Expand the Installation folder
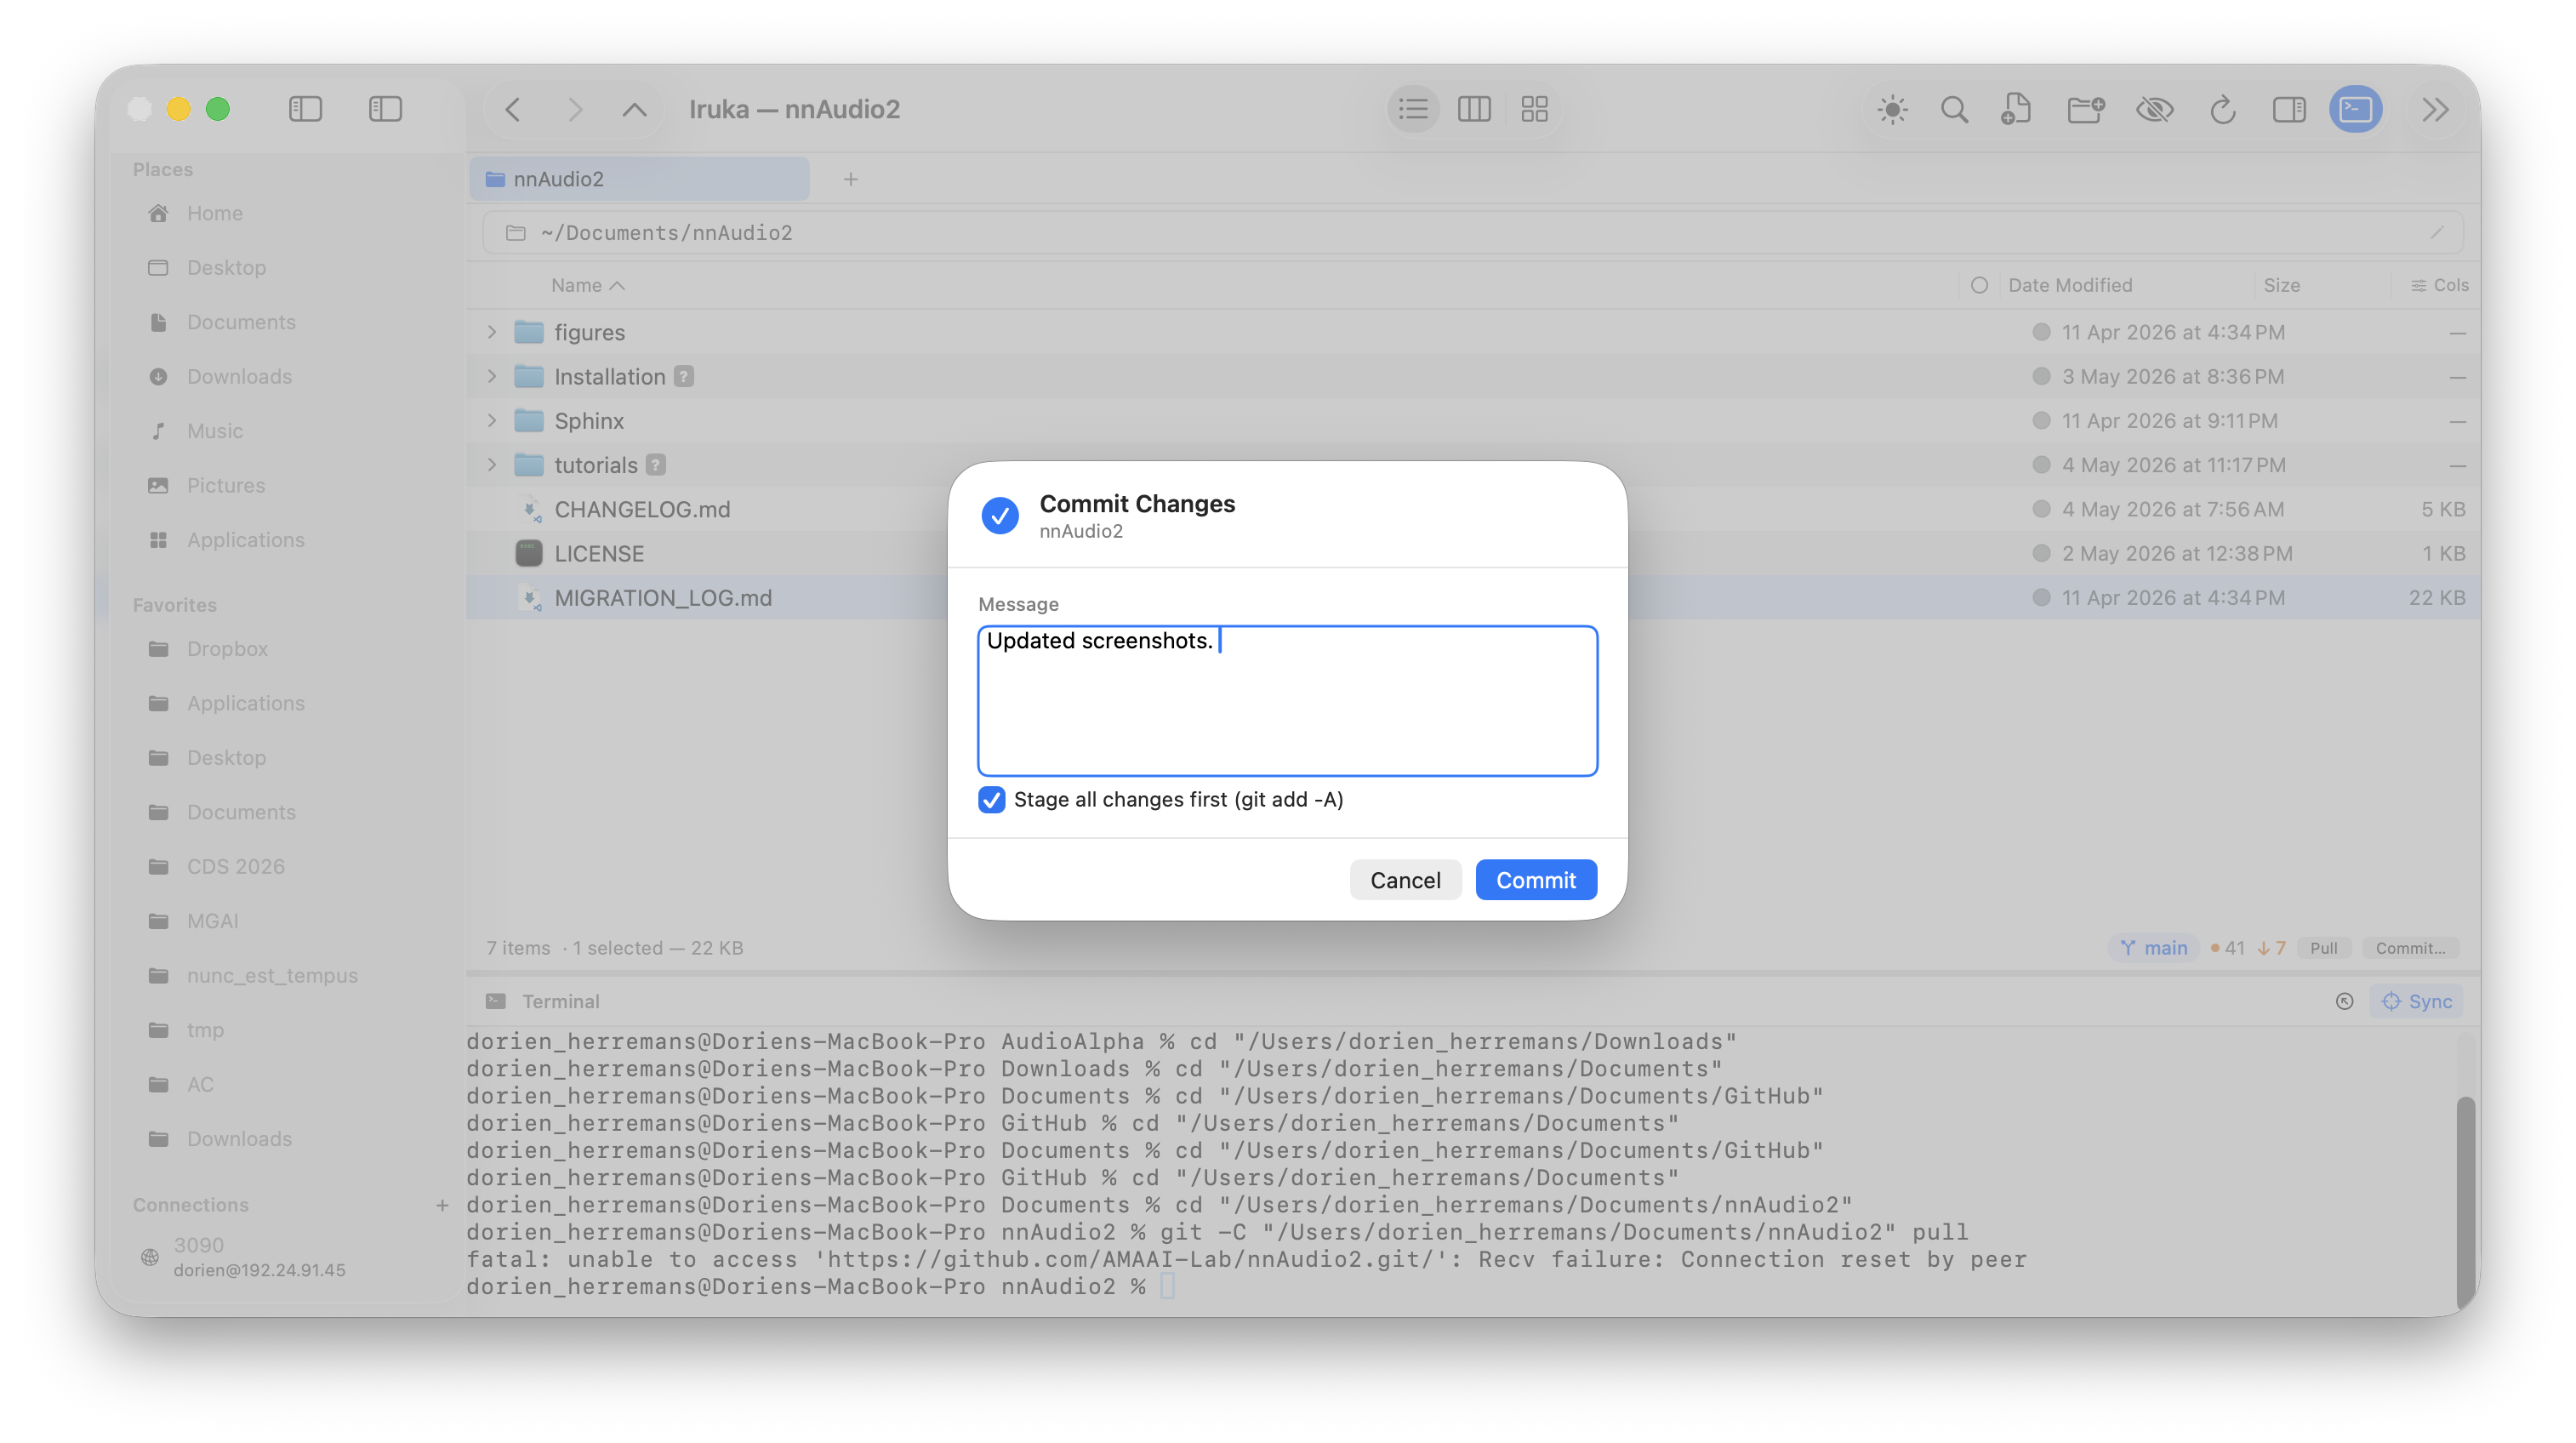This screenshot has height=1443, width=2576. (x=492, y=376)
